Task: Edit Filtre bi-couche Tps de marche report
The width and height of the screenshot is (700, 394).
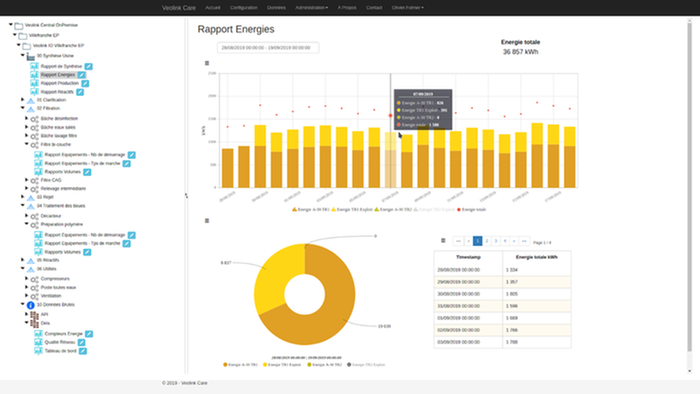Action: click(127, 164)
